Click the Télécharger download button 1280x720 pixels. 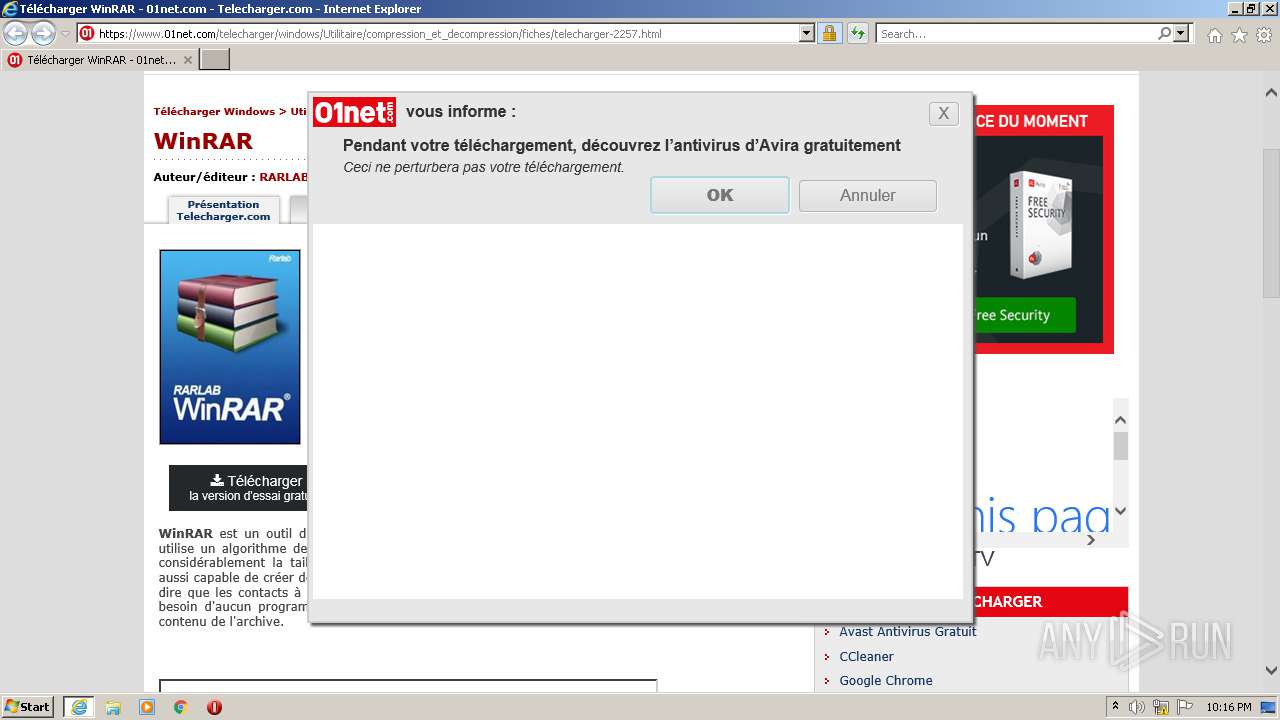pos(239,487)
